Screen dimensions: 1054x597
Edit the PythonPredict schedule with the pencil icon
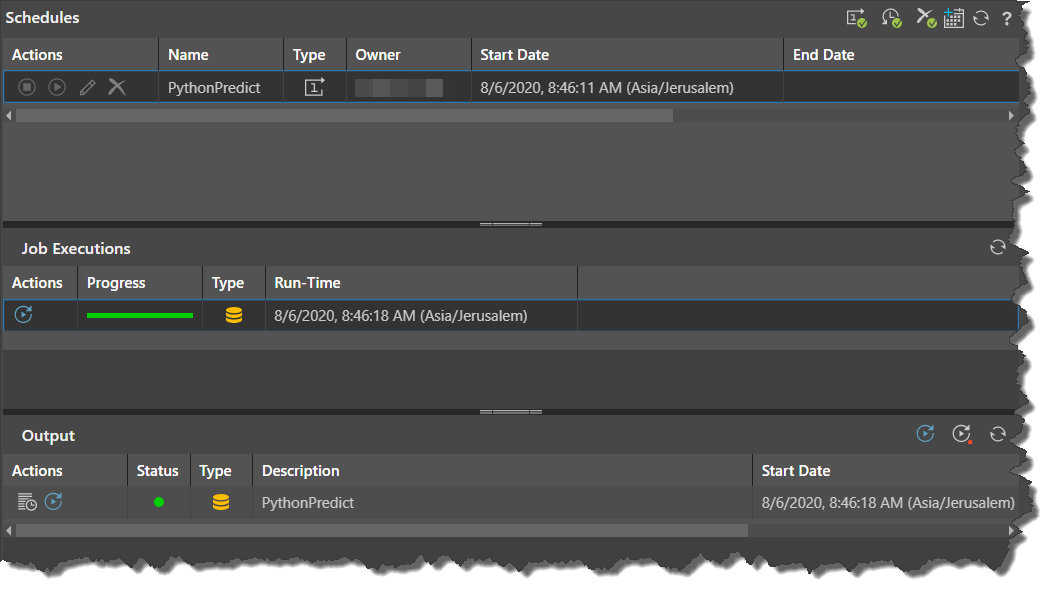pyautogui.click(x=87, y=88)
